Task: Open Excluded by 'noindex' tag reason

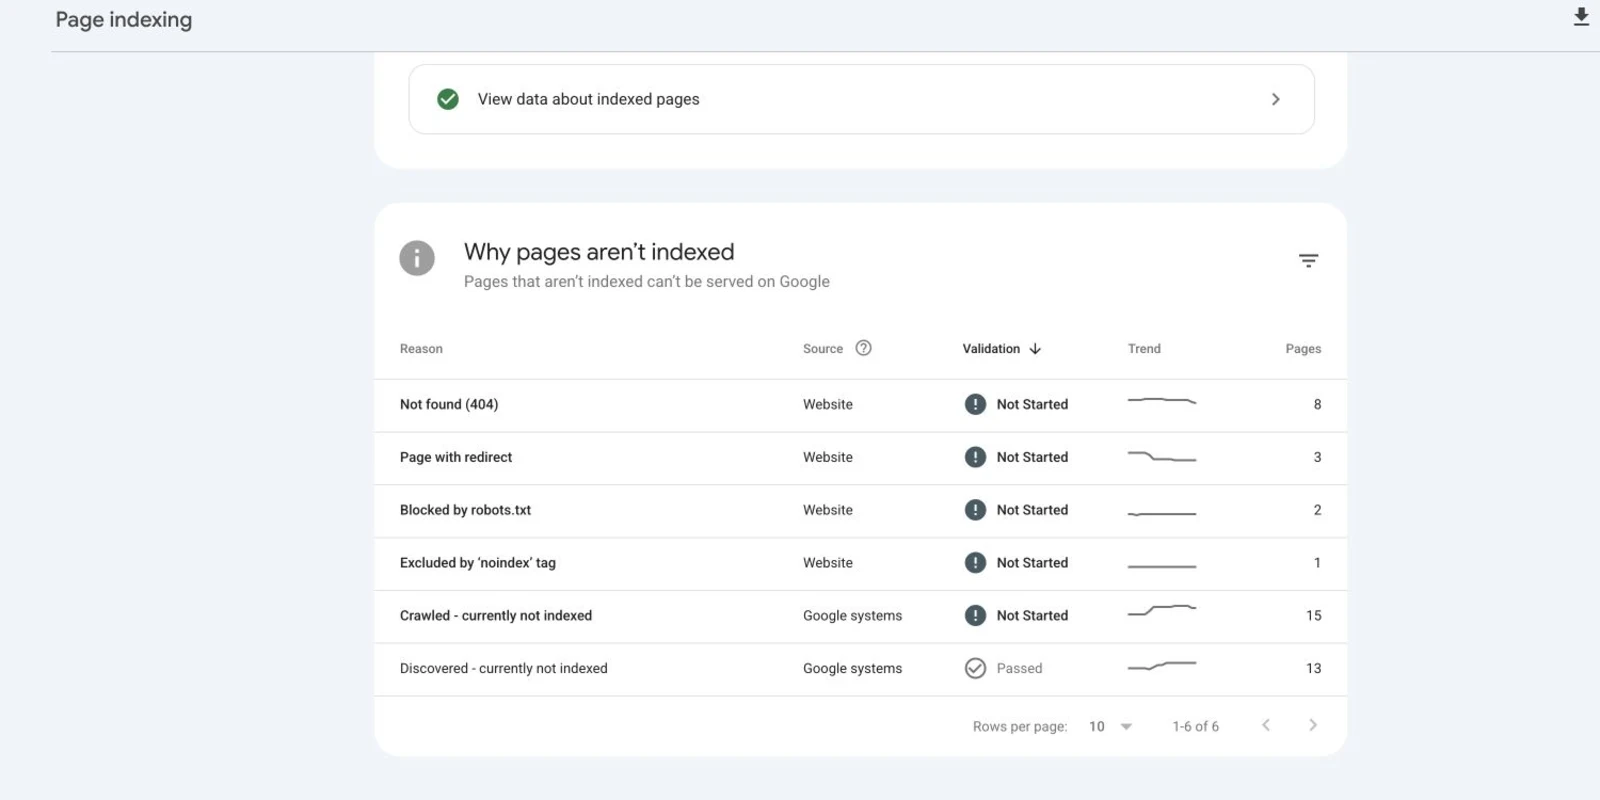Action: click(x=478, y=563)
